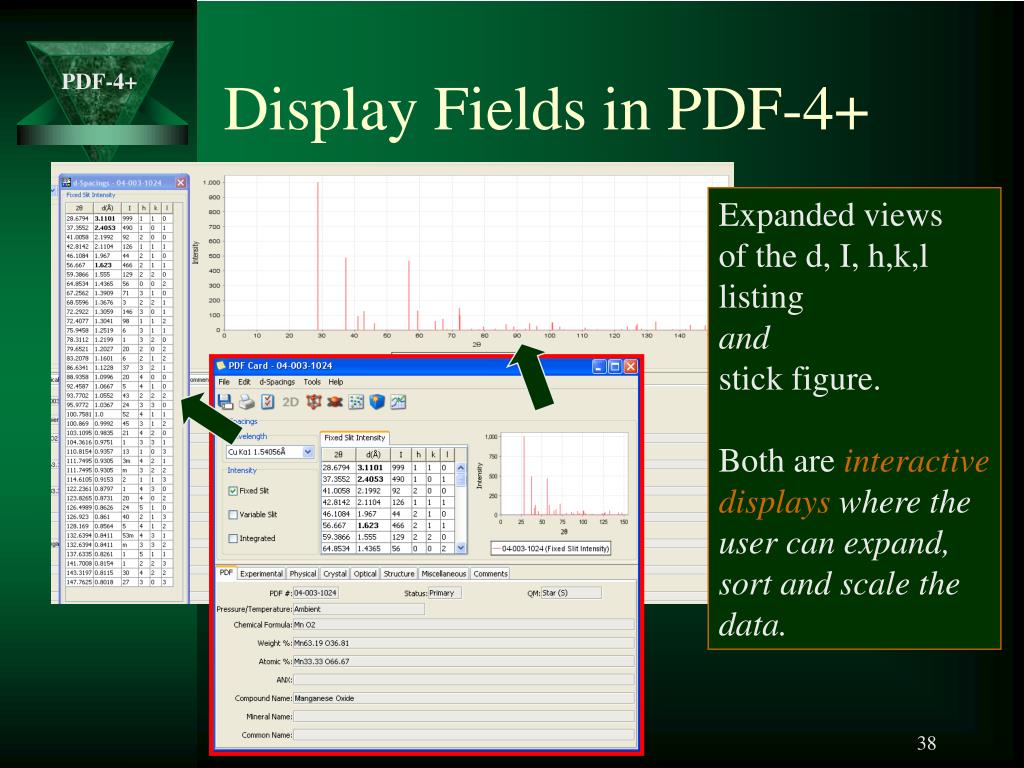The image size is (1024, 768).
Task: Open the d-Spacings menu
Action: click(277, 382)
